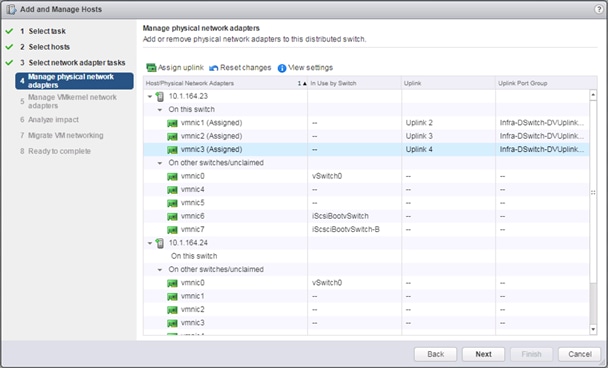Image resolution: width=608 pixels, height=368 pixels.
Task: Click the adapter icon for vmnic7
Action: [172, 230]
